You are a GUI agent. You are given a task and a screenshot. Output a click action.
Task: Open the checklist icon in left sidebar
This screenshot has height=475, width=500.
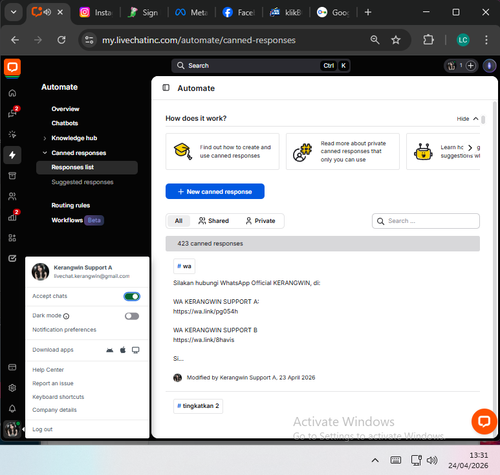coord(12,258)
